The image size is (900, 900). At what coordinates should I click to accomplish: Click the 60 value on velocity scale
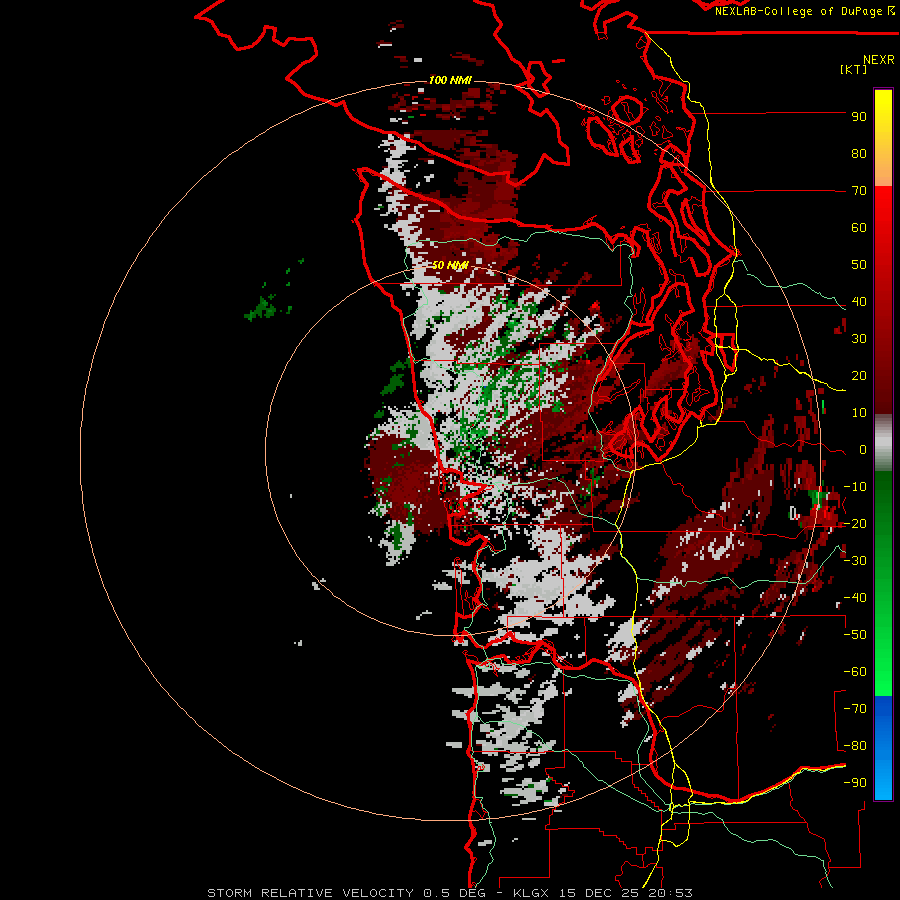[x=859, y=228]
